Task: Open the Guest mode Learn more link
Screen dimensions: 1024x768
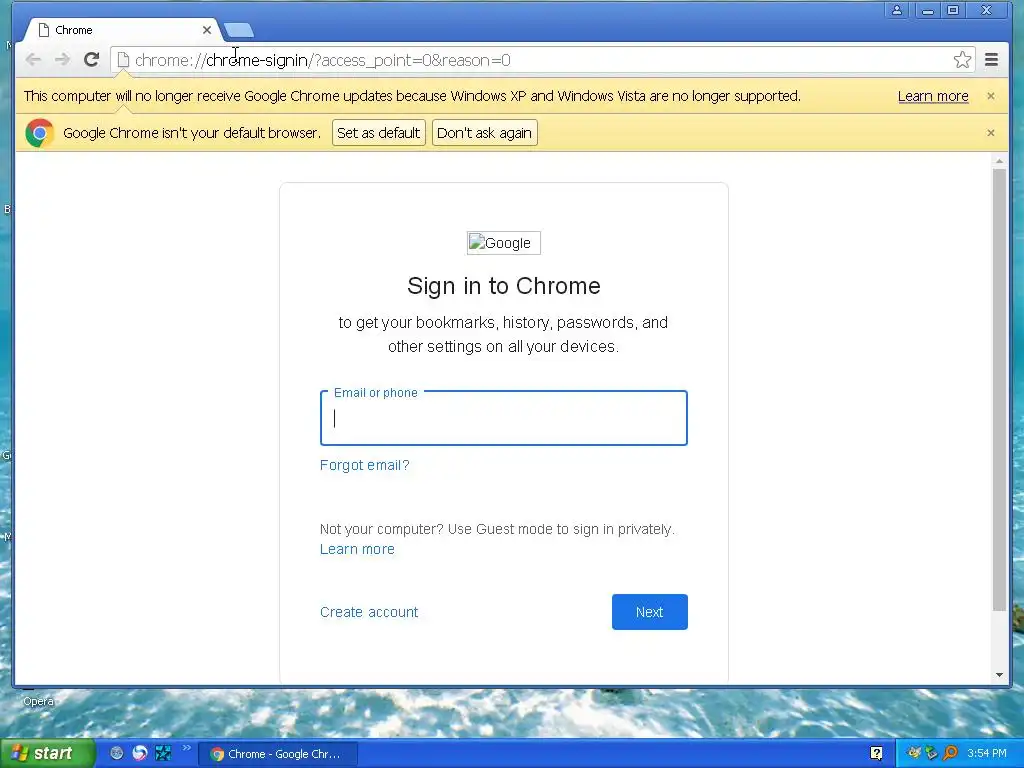Action: coord(357,549)
